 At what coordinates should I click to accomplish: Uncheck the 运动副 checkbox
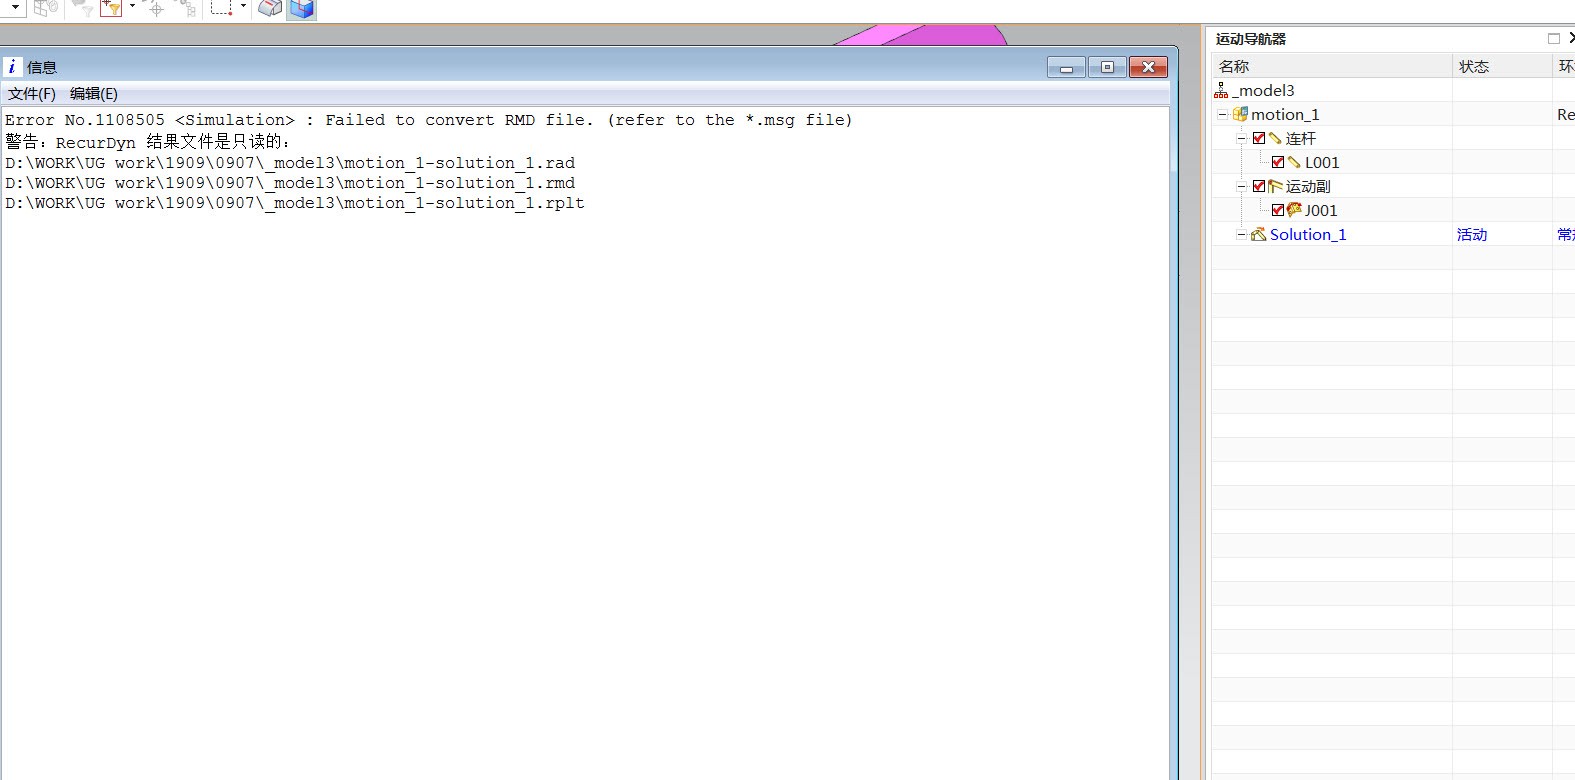coord(1259,187)
